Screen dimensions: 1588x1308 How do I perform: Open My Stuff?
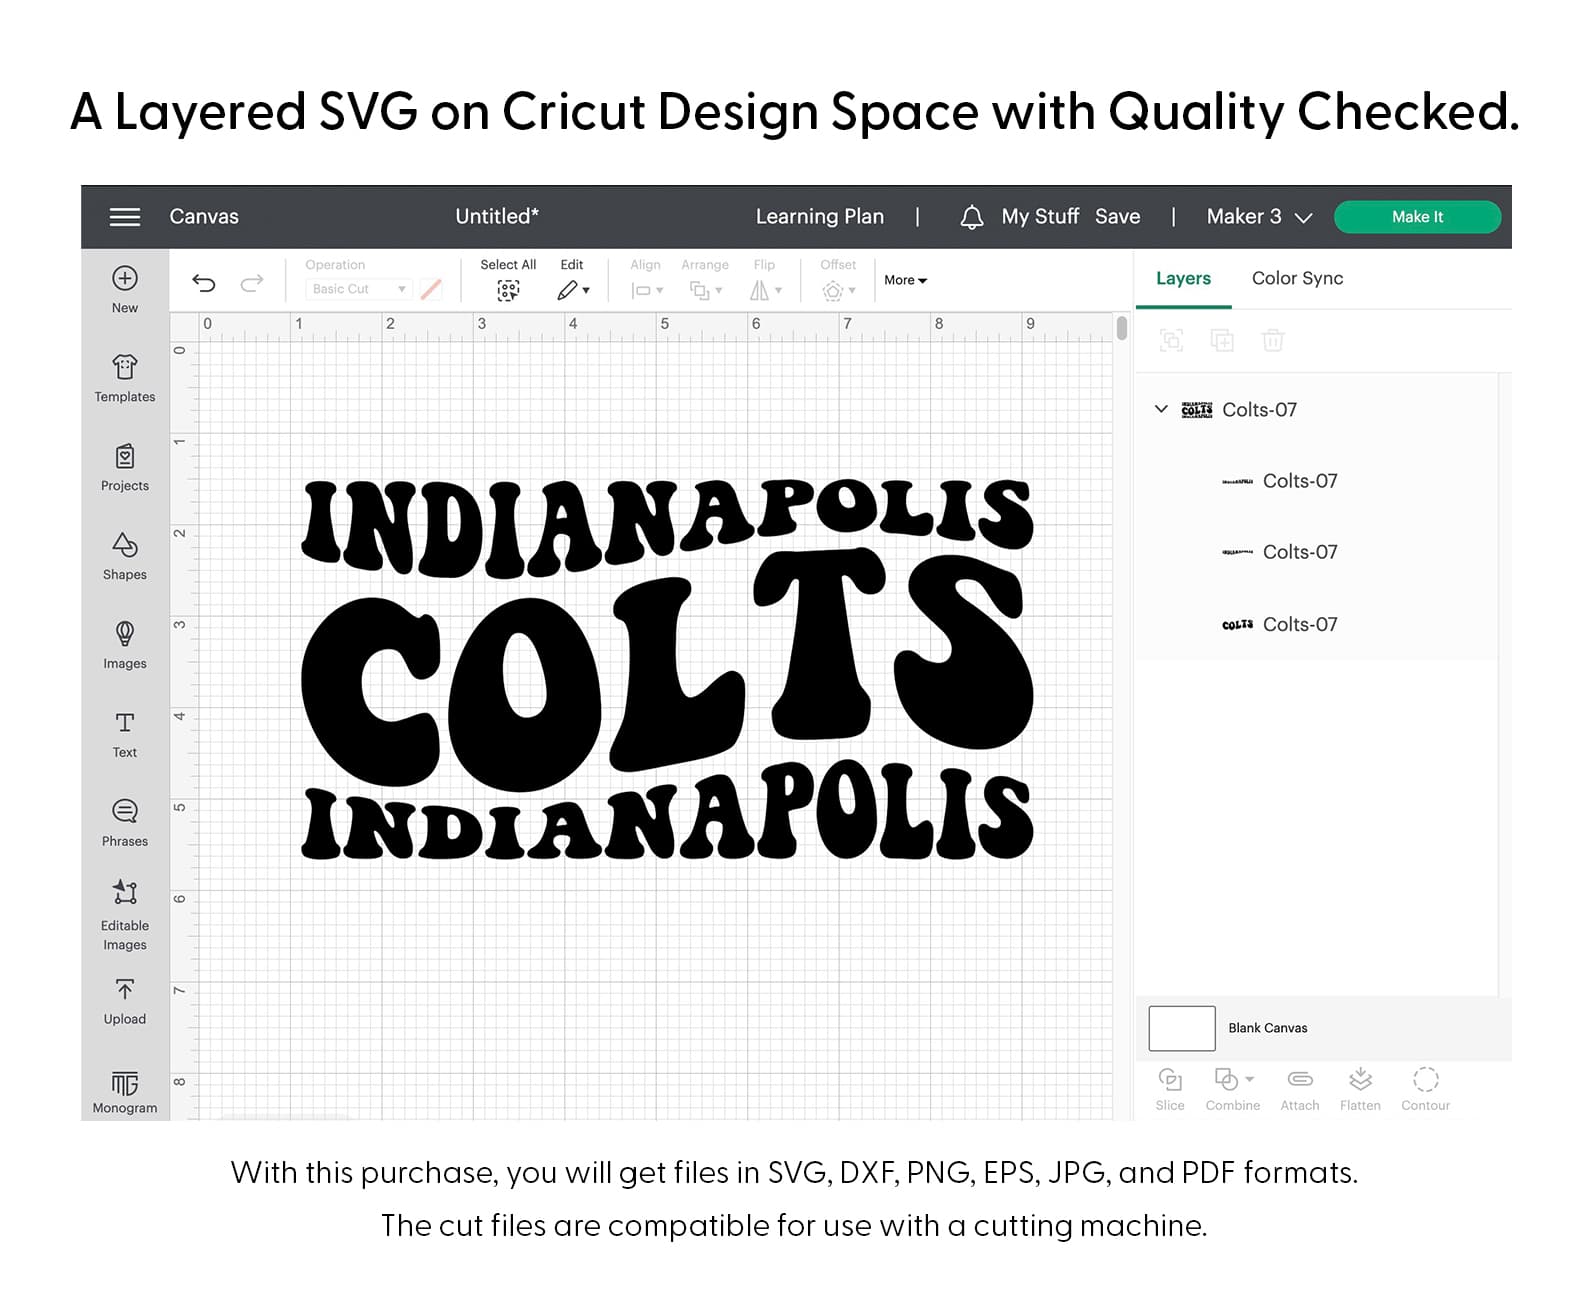1040,217
